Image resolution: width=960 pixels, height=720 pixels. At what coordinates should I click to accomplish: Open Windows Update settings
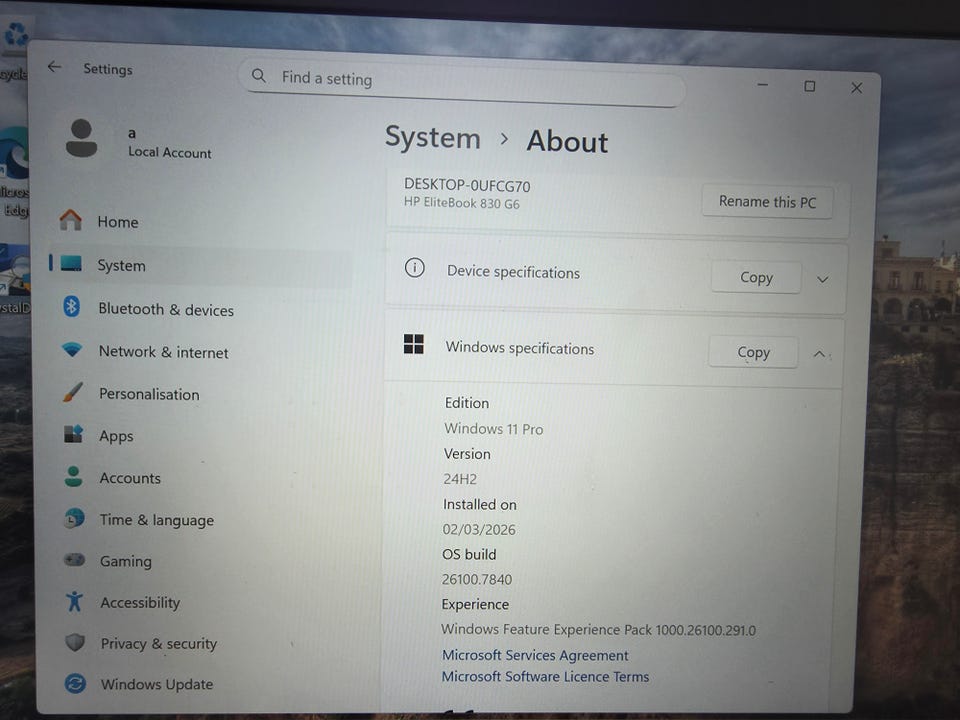pos(202,684)
